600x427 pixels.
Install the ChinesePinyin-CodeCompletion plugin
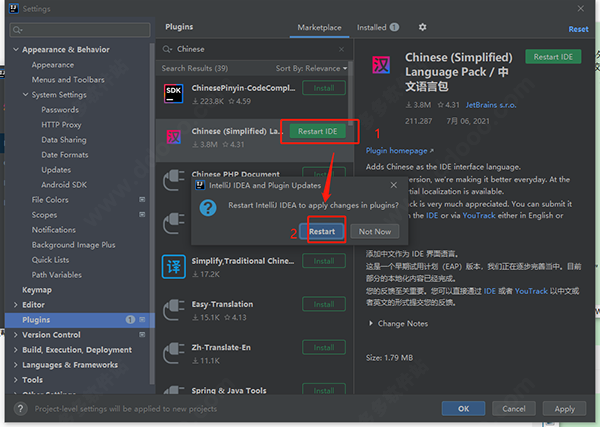tap(324, 88)
